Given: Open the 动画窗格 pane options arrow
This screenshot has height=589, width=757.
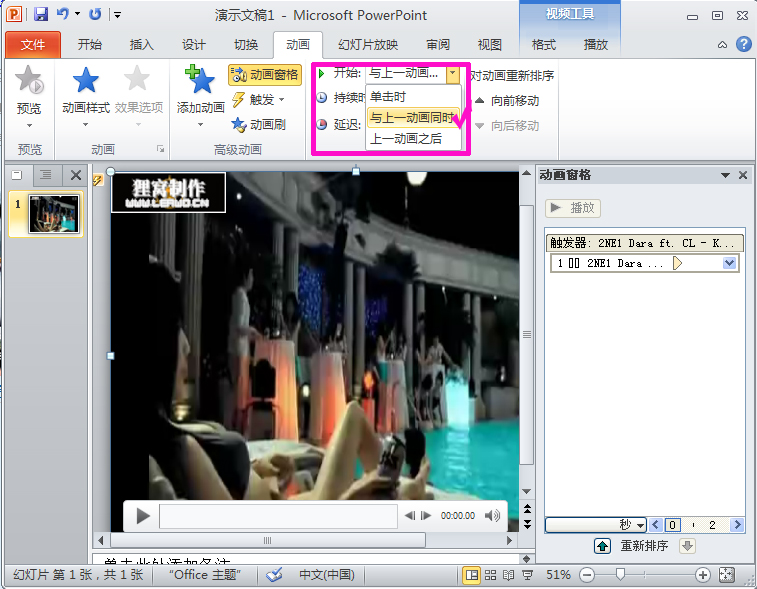Looking at the screenshot, I should [725, 175].
